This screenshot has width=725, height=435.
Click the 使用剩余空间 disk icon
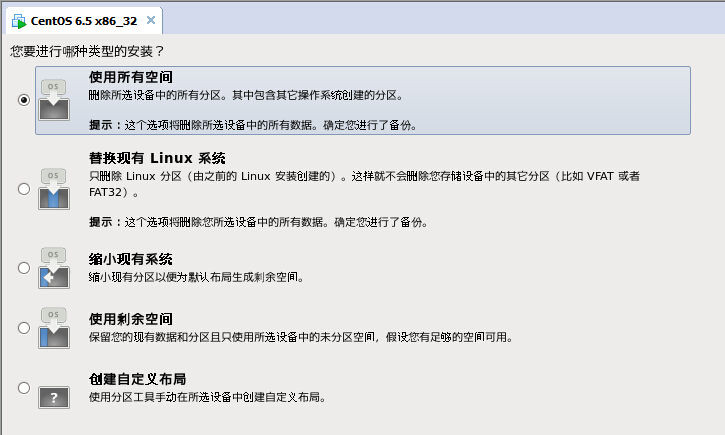[x=54, y=328]
